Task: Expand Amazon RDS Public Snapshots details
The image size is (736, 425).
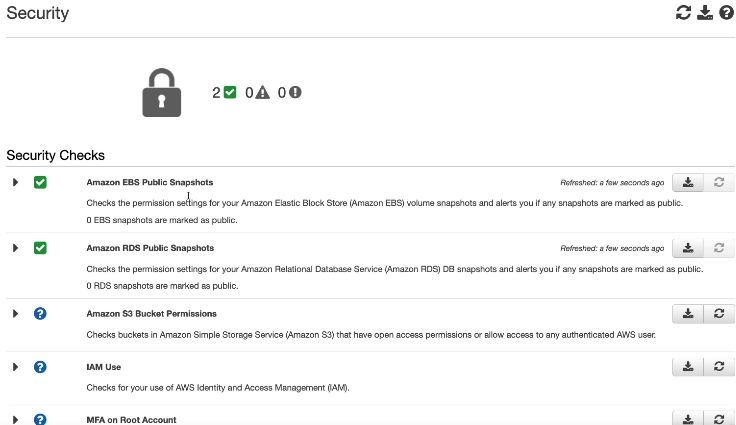Action: coord(15,248)
